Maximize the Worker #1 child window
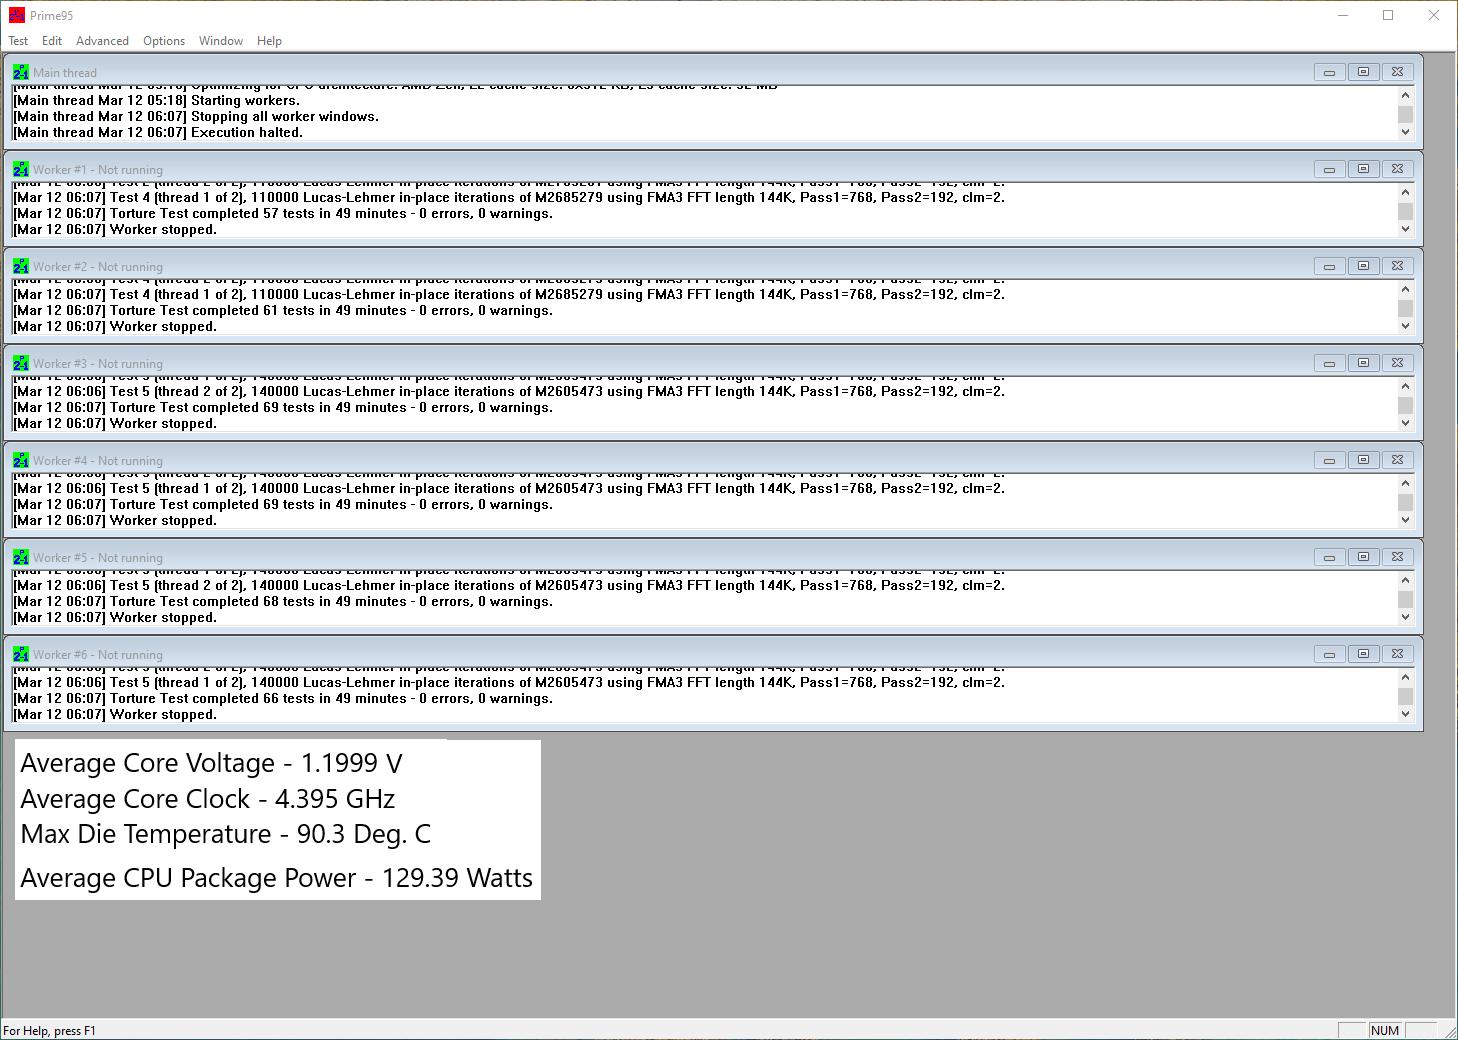Viewport: 1458px width, 1040px height. click(1363, 169)
